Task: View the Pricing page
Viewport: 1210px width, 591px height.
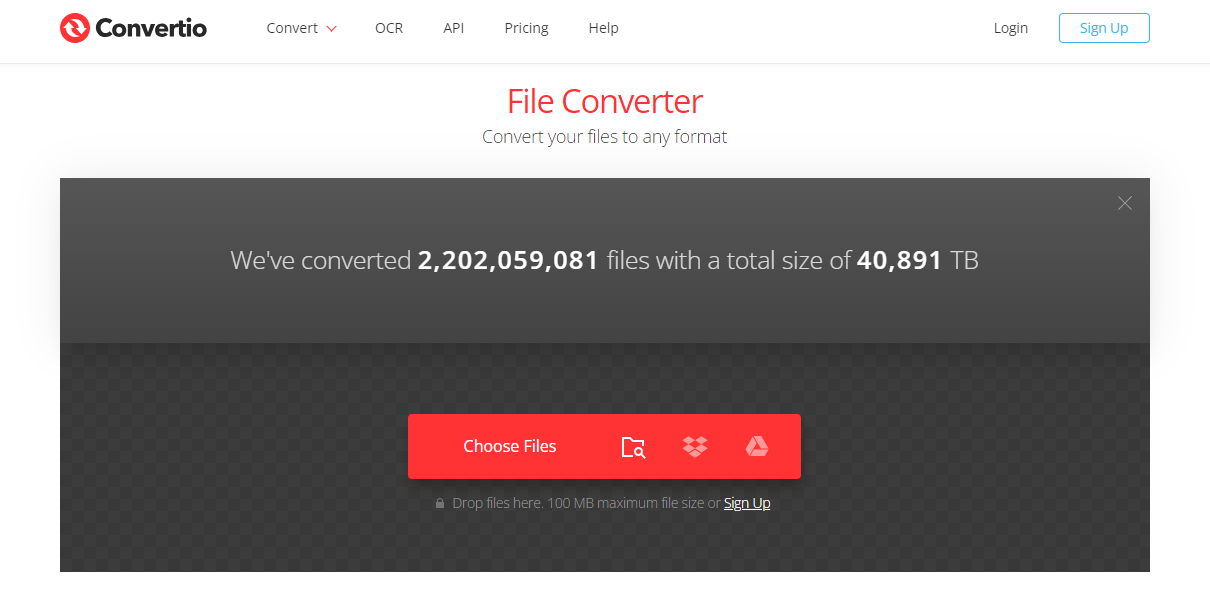Action: (526, 28)
